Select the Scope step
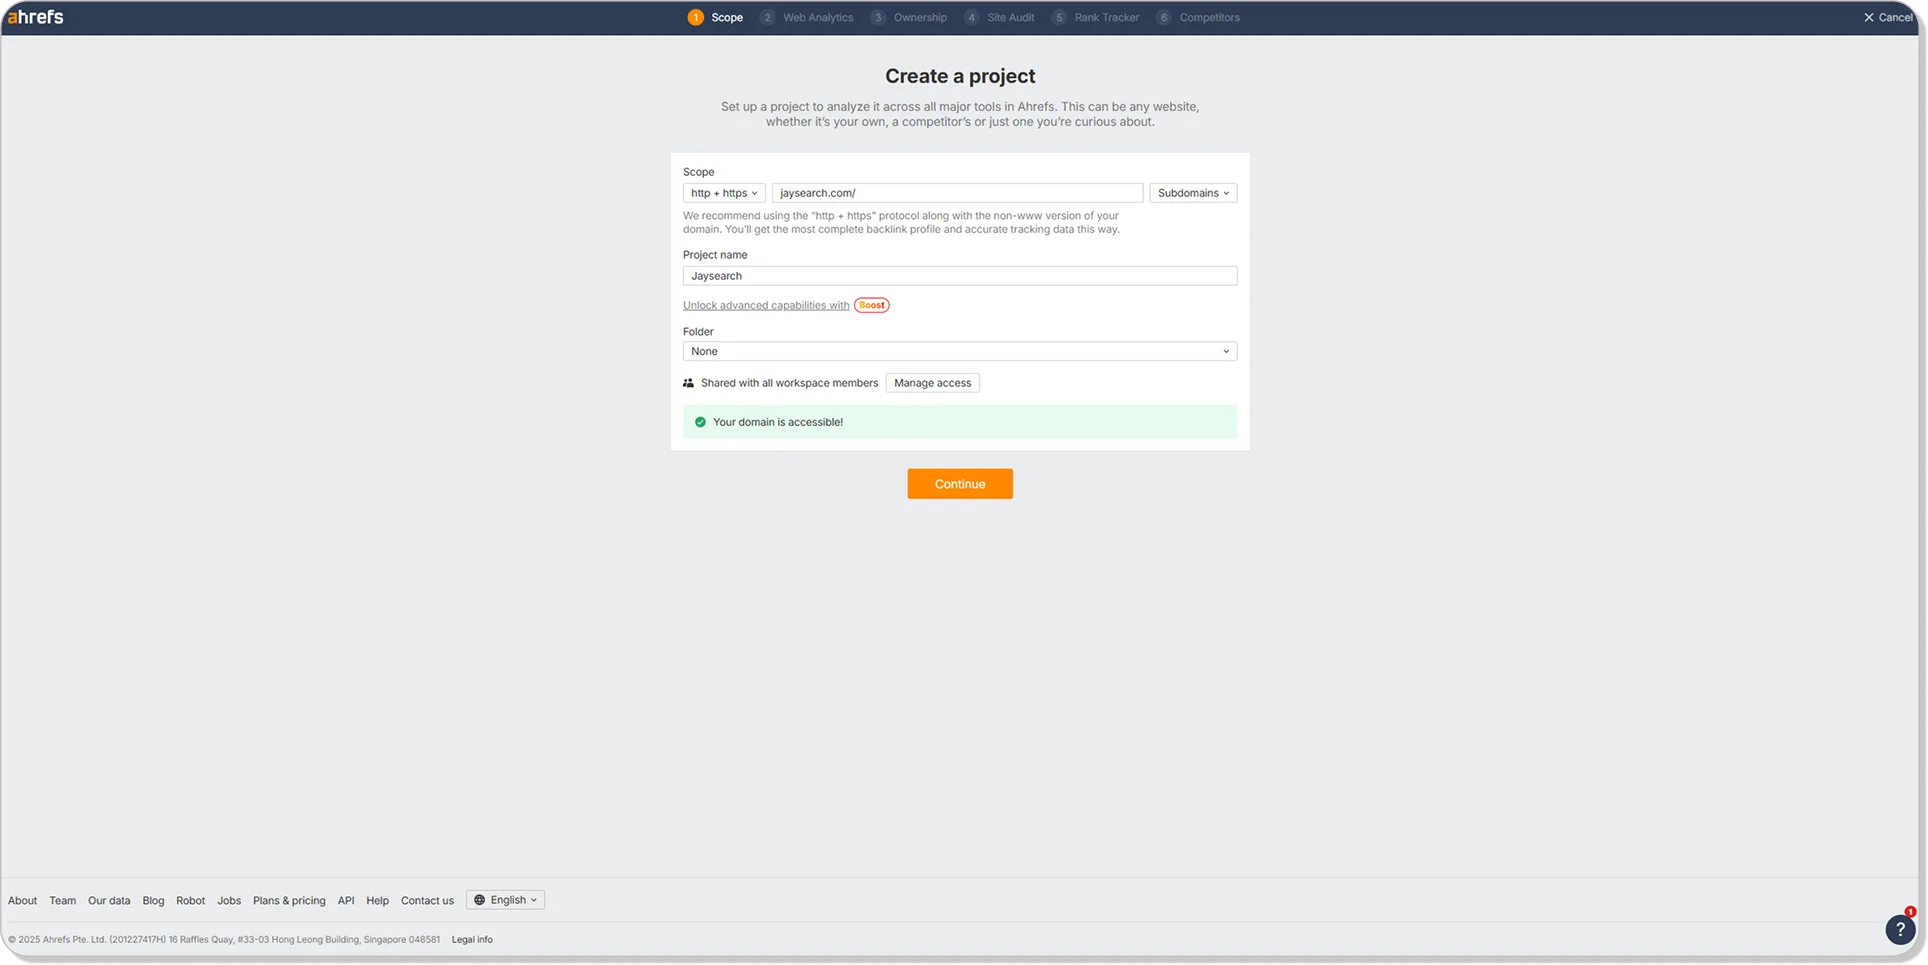 (716, 17)
